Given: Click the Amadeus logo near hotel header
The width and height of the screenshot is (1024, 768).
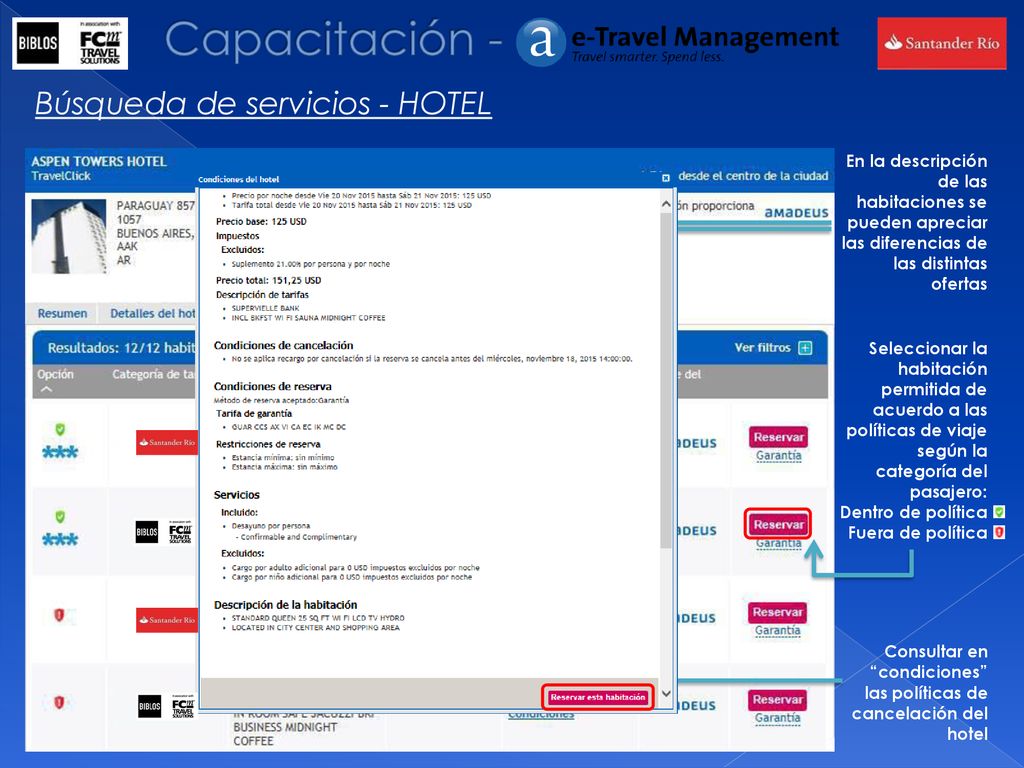Looking at the screenshot, I should coord(796,213).
